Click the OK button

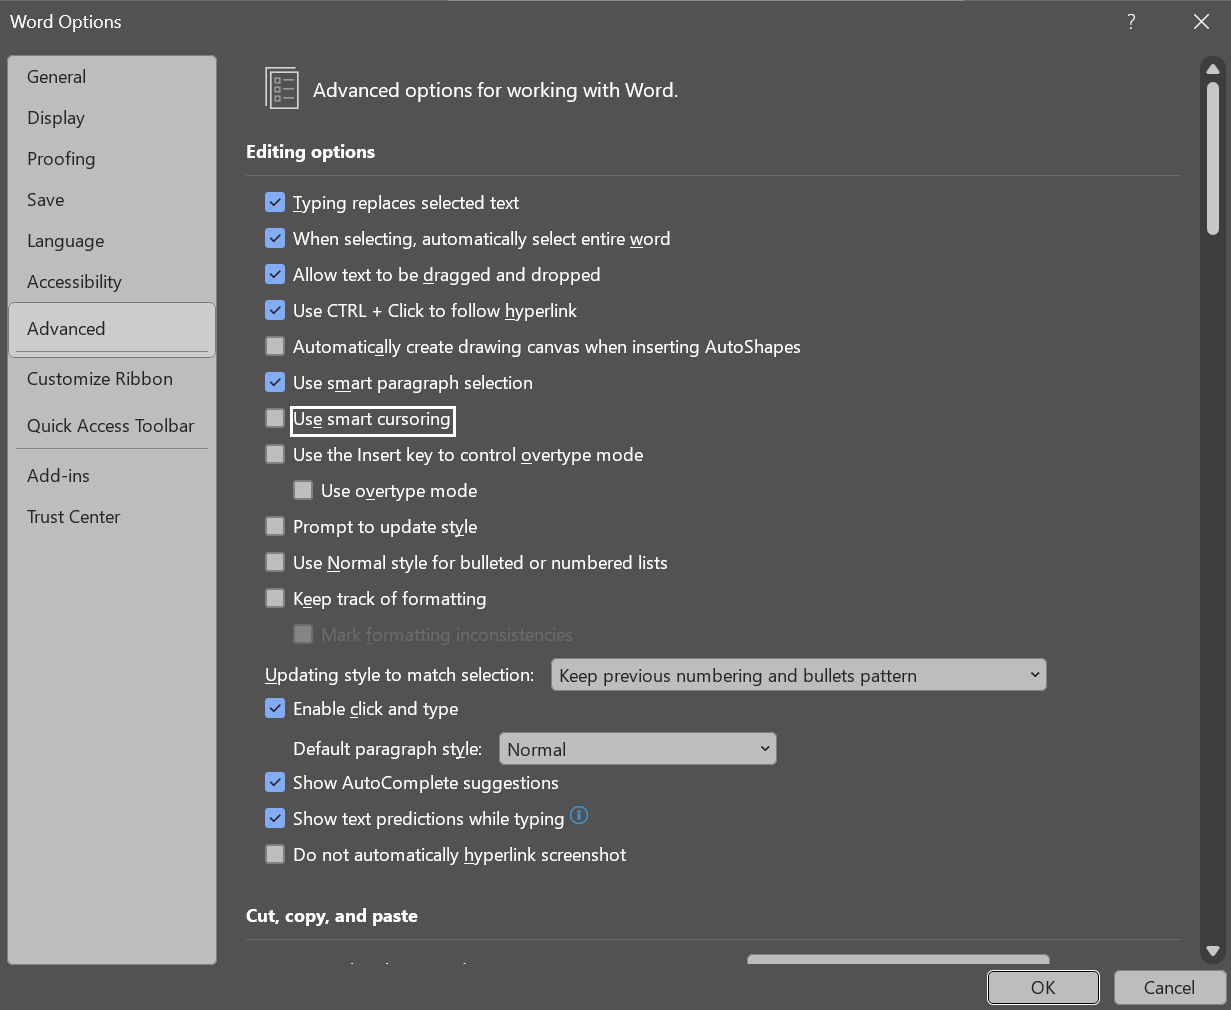1043,987
